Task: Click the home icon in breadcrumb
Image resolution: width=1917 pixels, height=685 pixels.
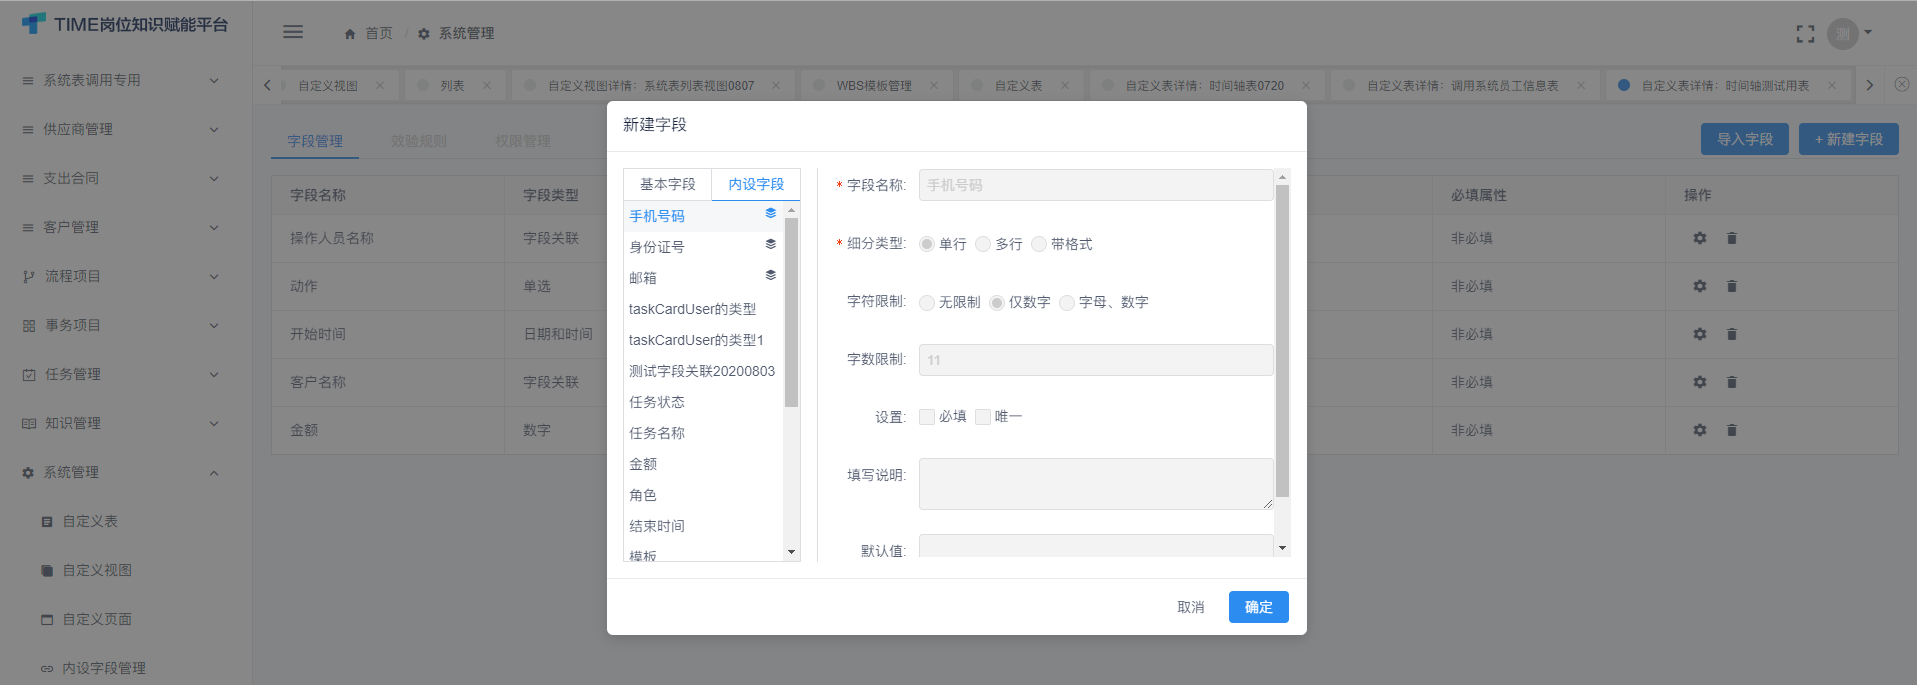Action: 350,34
